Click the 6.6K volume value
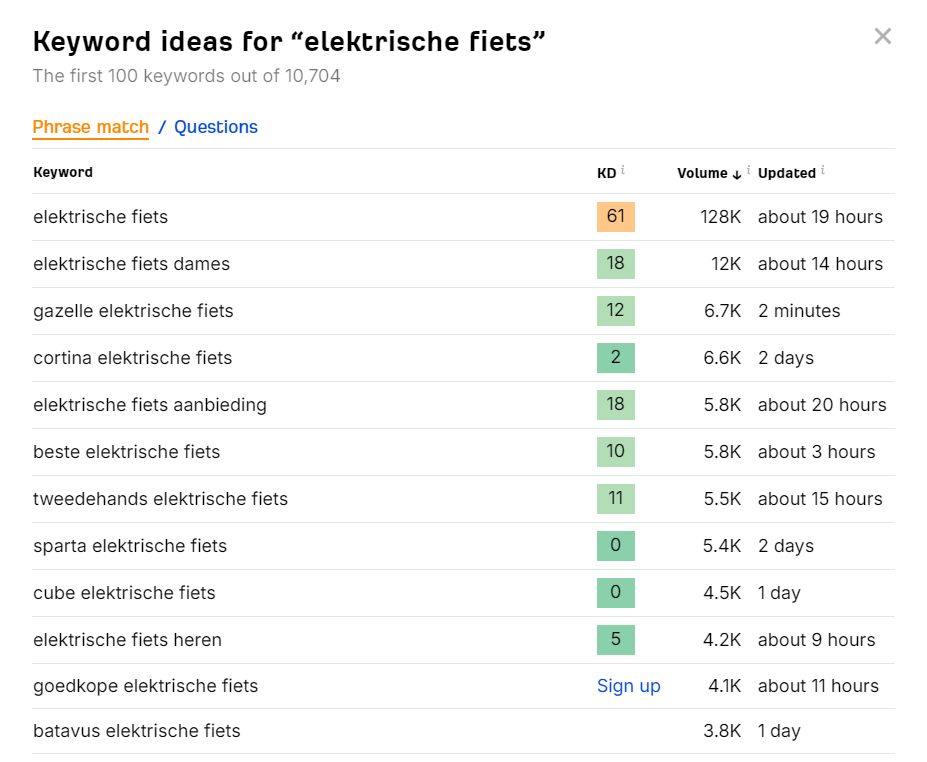927x762 pixels. click(722, 358)
